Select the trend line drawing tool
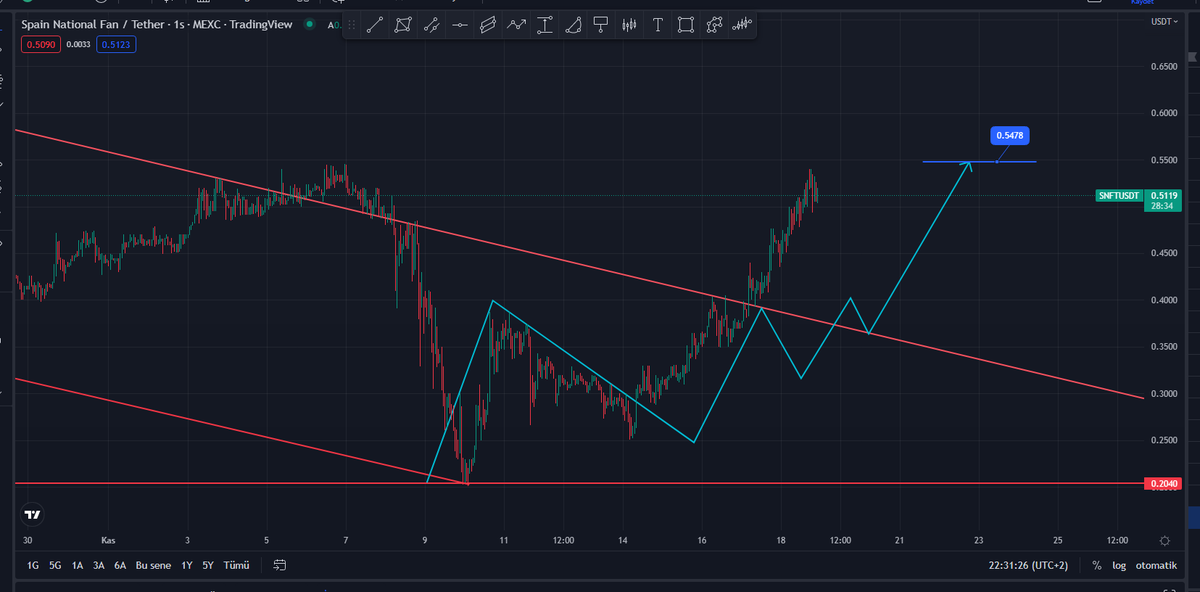This screenshot has width=1200, height=592. point(375,25)
